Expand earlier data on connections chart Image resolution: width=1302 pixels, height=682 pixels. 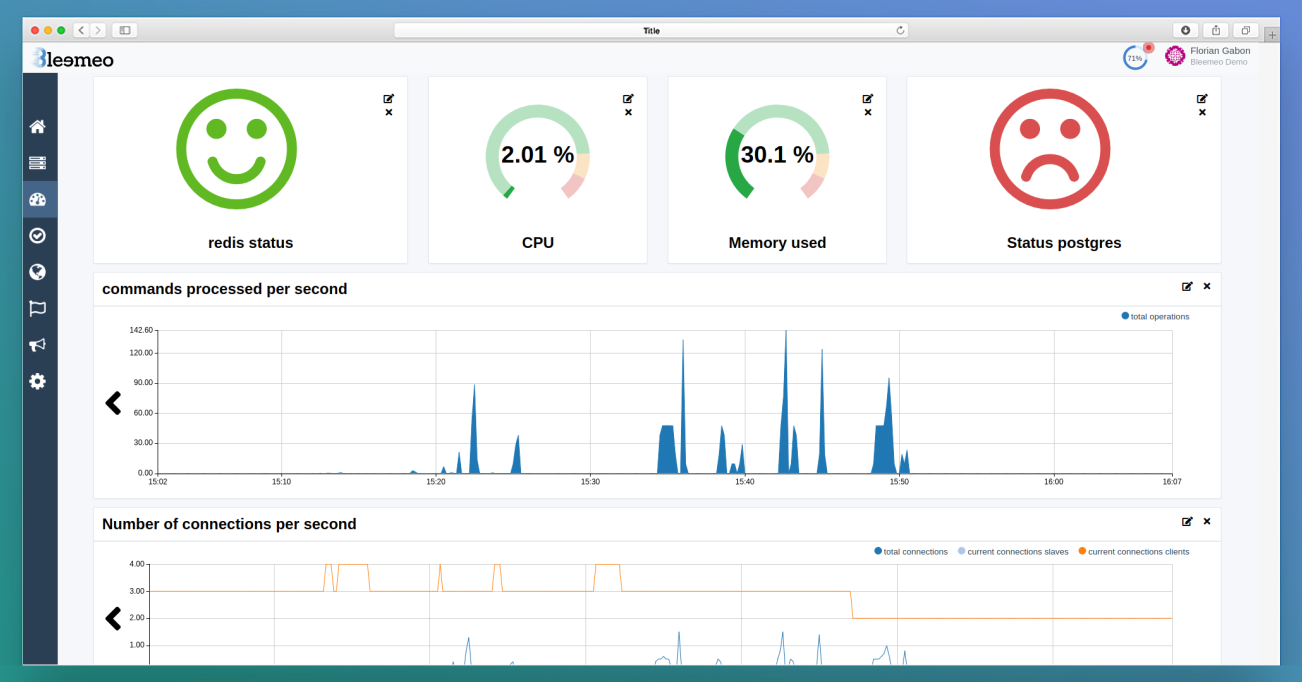pos(113,618)
